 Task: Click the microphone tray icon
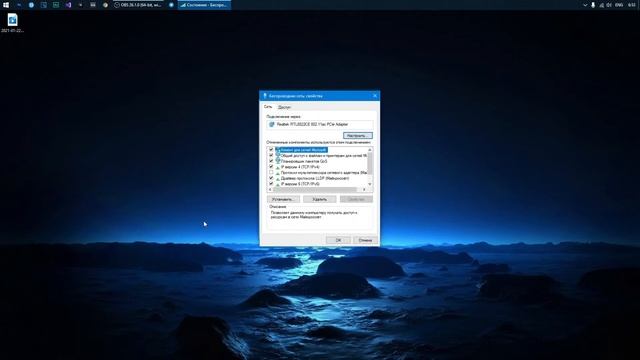593,5
